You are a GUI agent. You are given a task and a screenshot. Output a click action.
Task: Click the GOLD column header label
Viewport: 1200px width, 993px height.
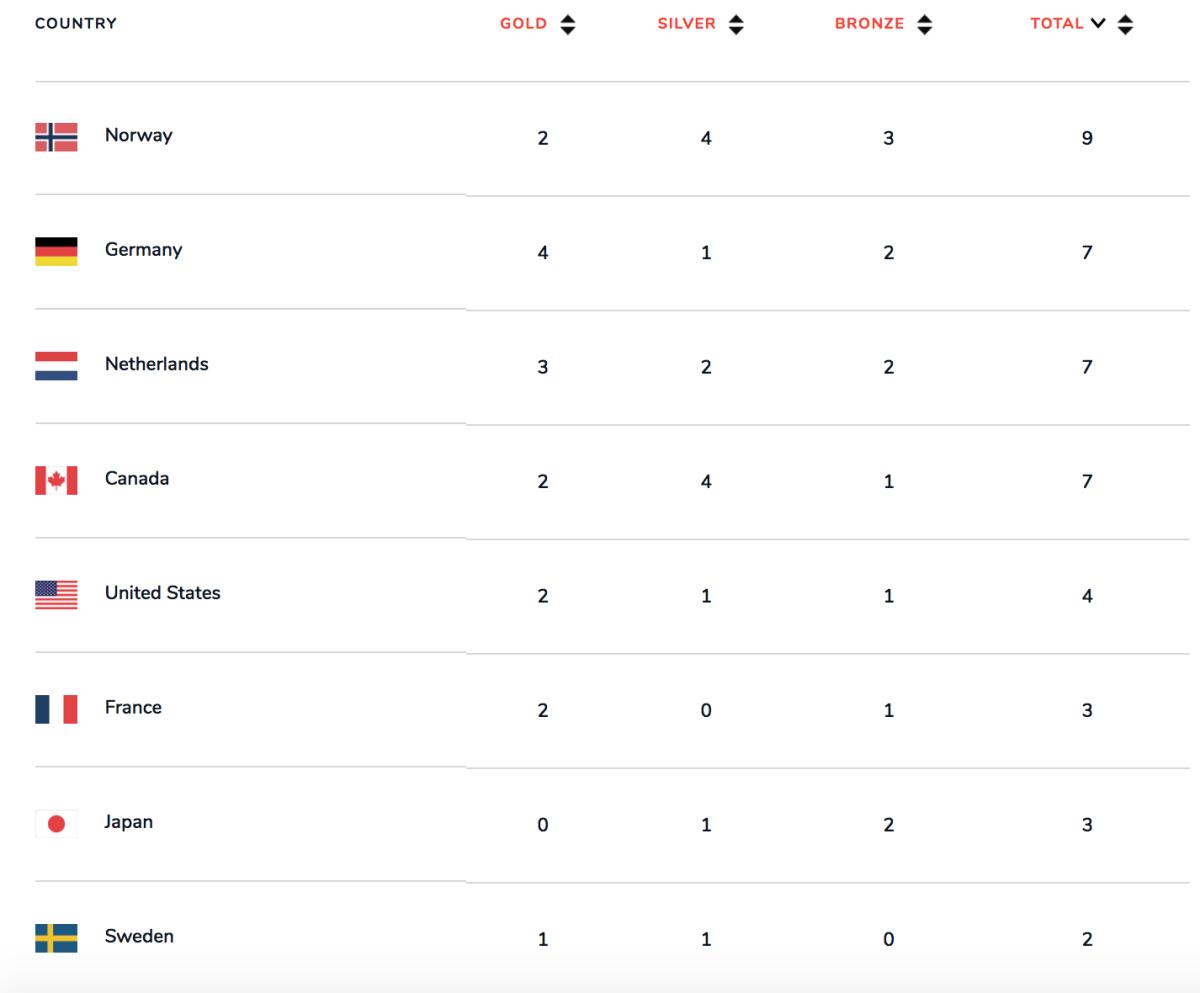point(523,24)
